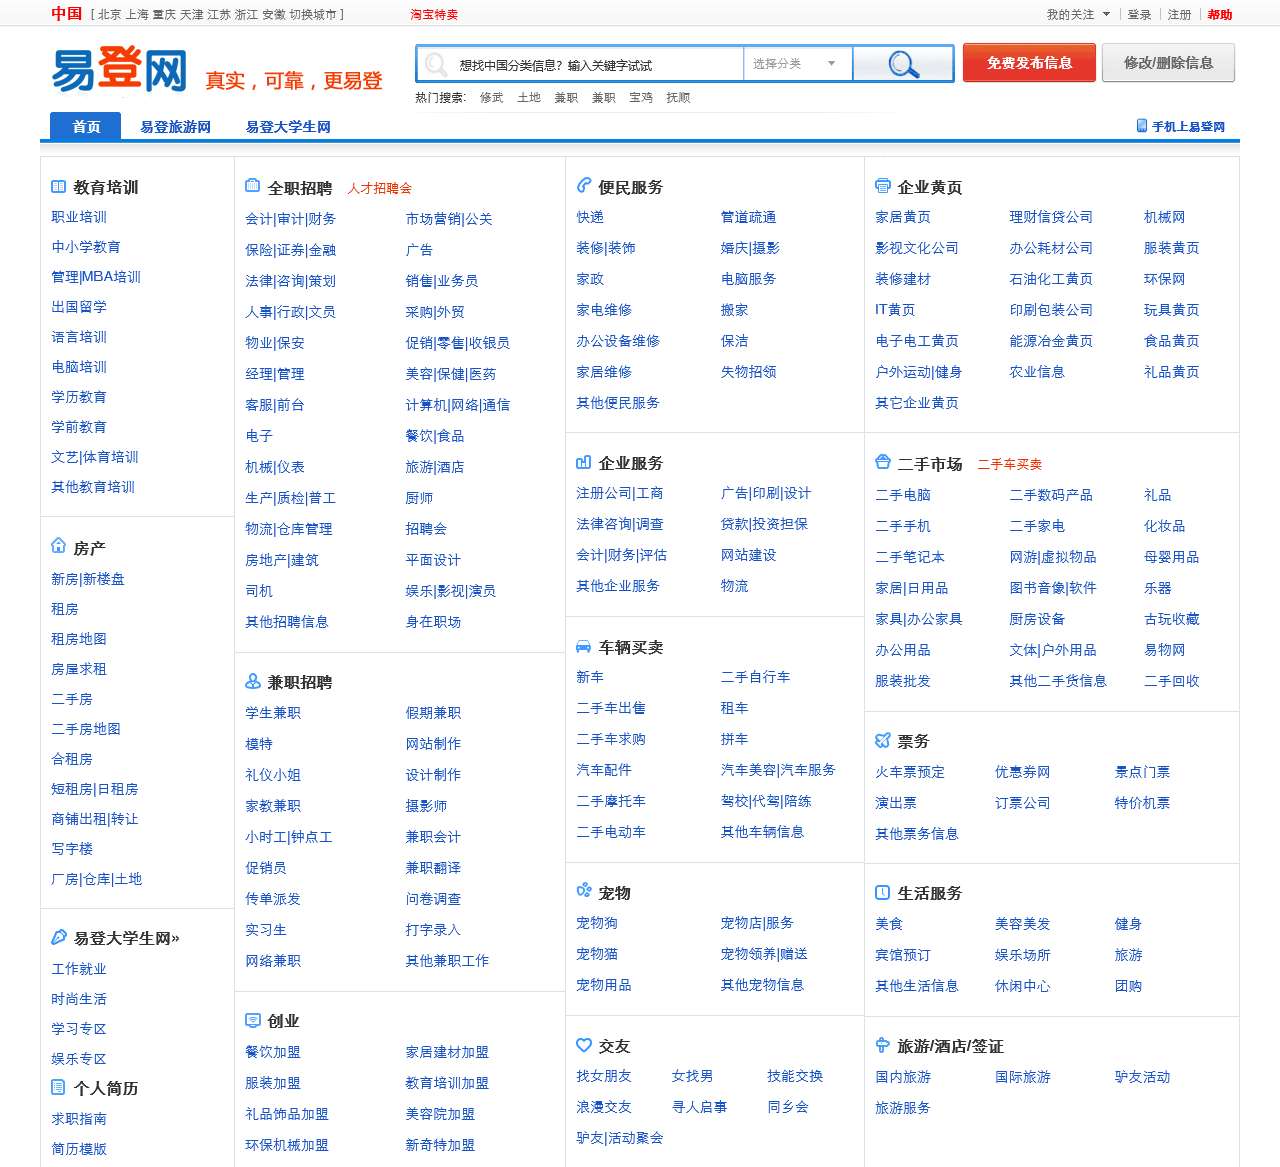Click the 教育培训 book icon

(58, 187)
